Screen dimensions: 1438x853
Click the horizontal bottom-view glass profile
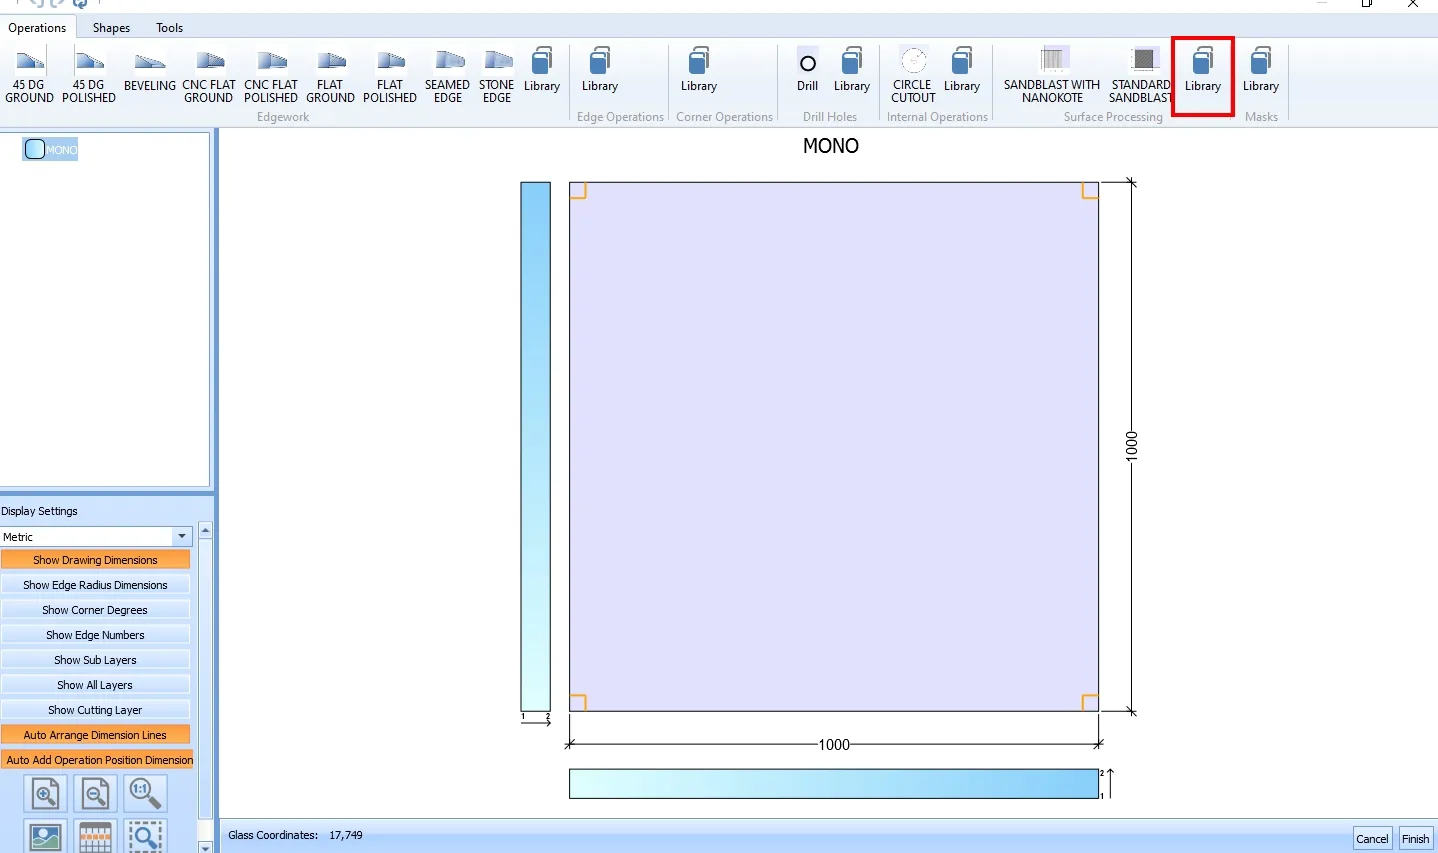click(834, 784)
